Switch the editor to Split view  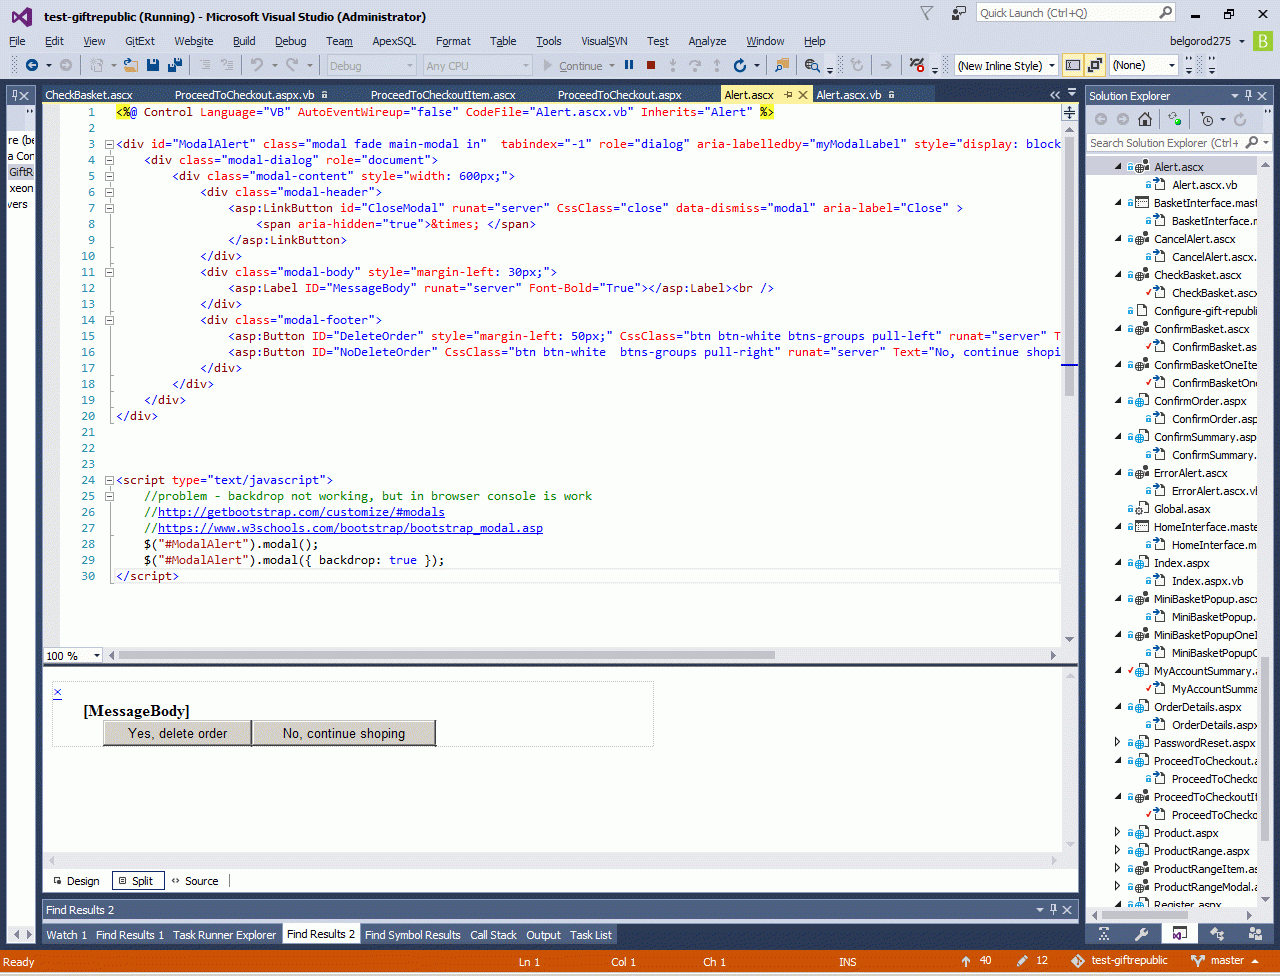136,881
